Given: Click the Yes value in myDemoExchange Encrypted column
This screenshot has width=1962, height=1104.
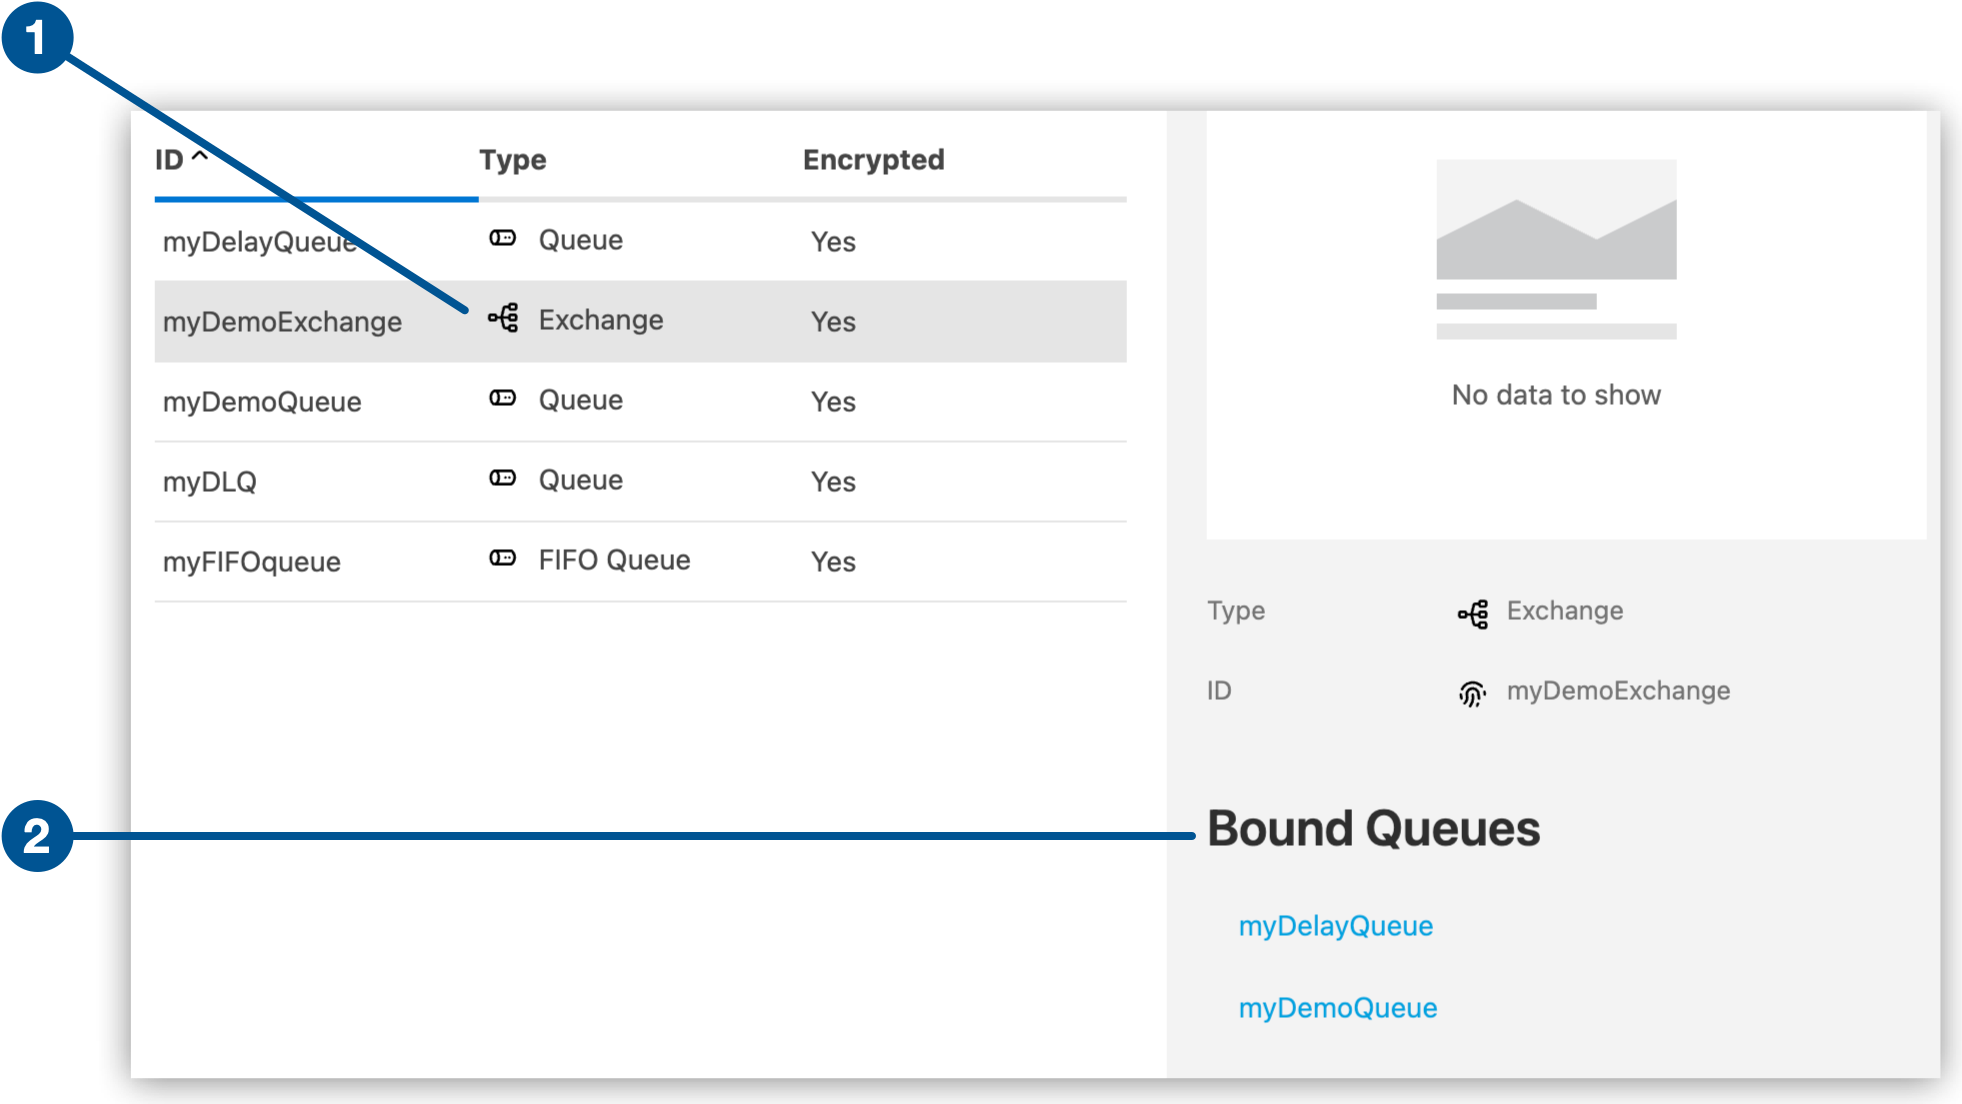Looking at the screenshot, I should coord(831,321).
